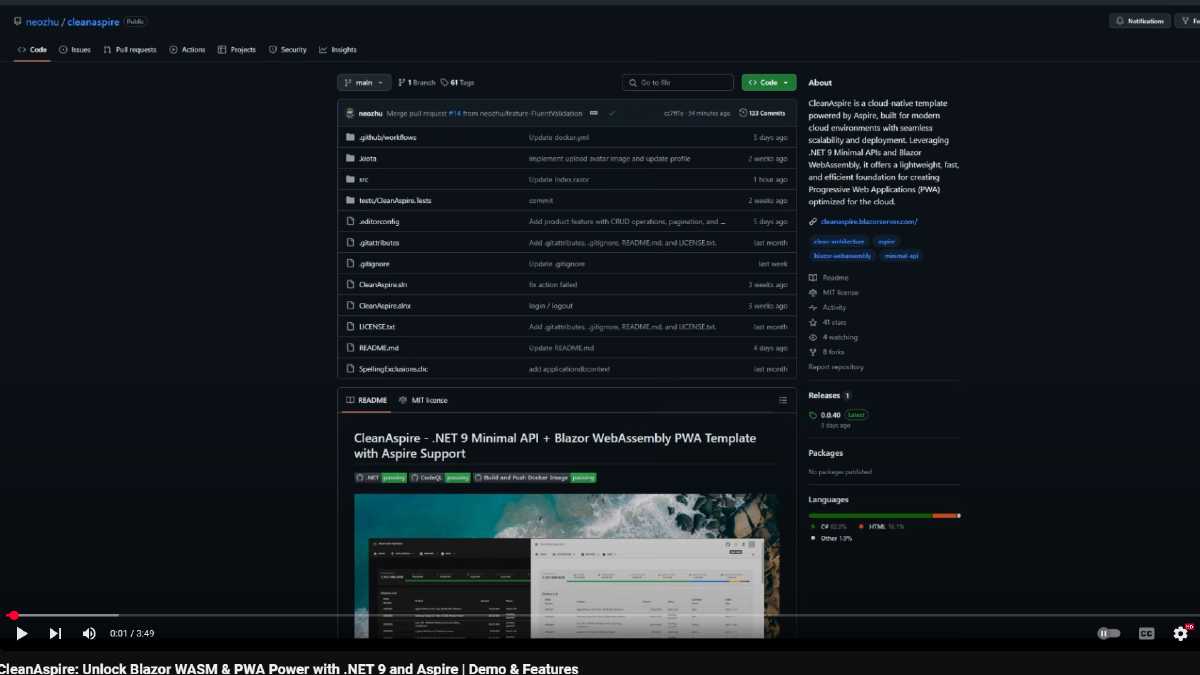
Task: Switch to the MIT license tab
Action: coord(424,400)
